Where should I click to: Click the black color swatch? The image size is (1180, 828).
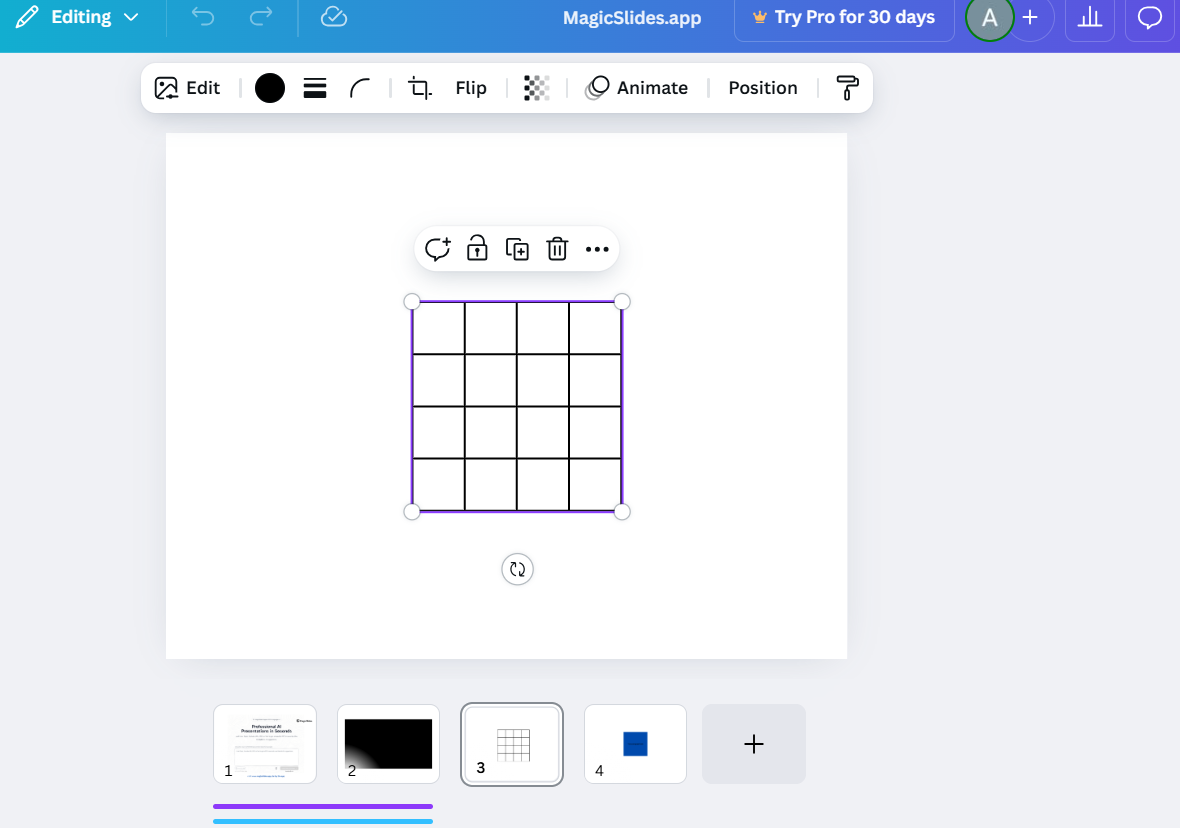click(x=270, y=88)
